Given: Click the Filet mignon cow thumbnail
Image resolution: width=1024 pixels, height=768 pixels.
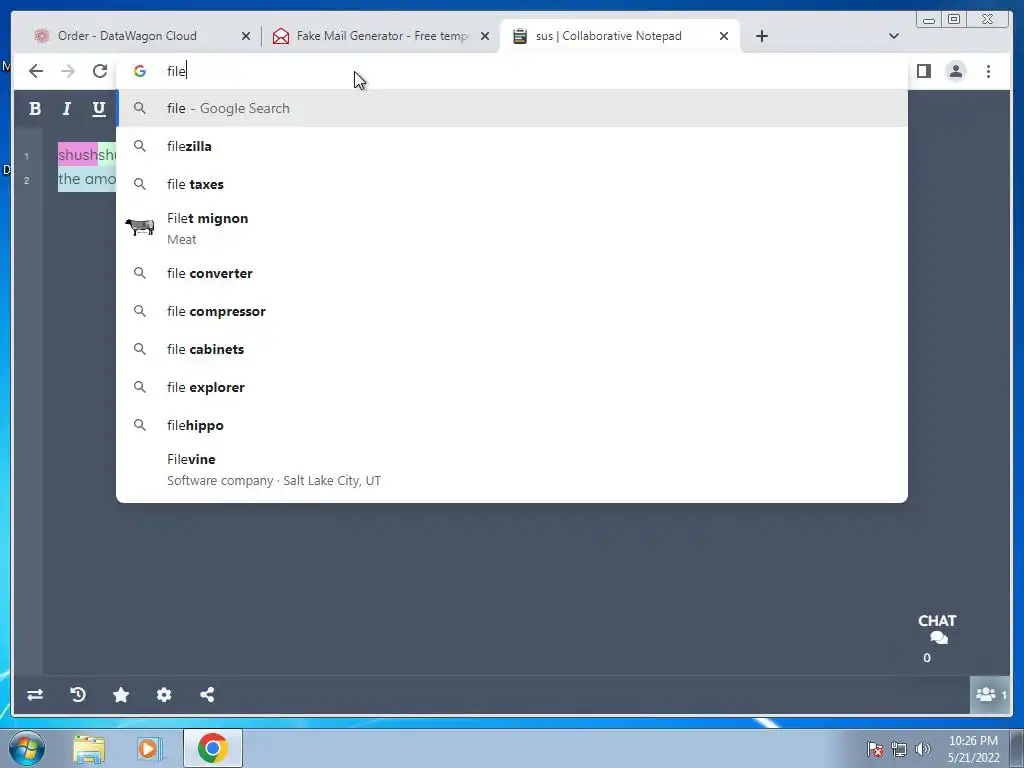Looking at the screenshot, I should 140,227.
